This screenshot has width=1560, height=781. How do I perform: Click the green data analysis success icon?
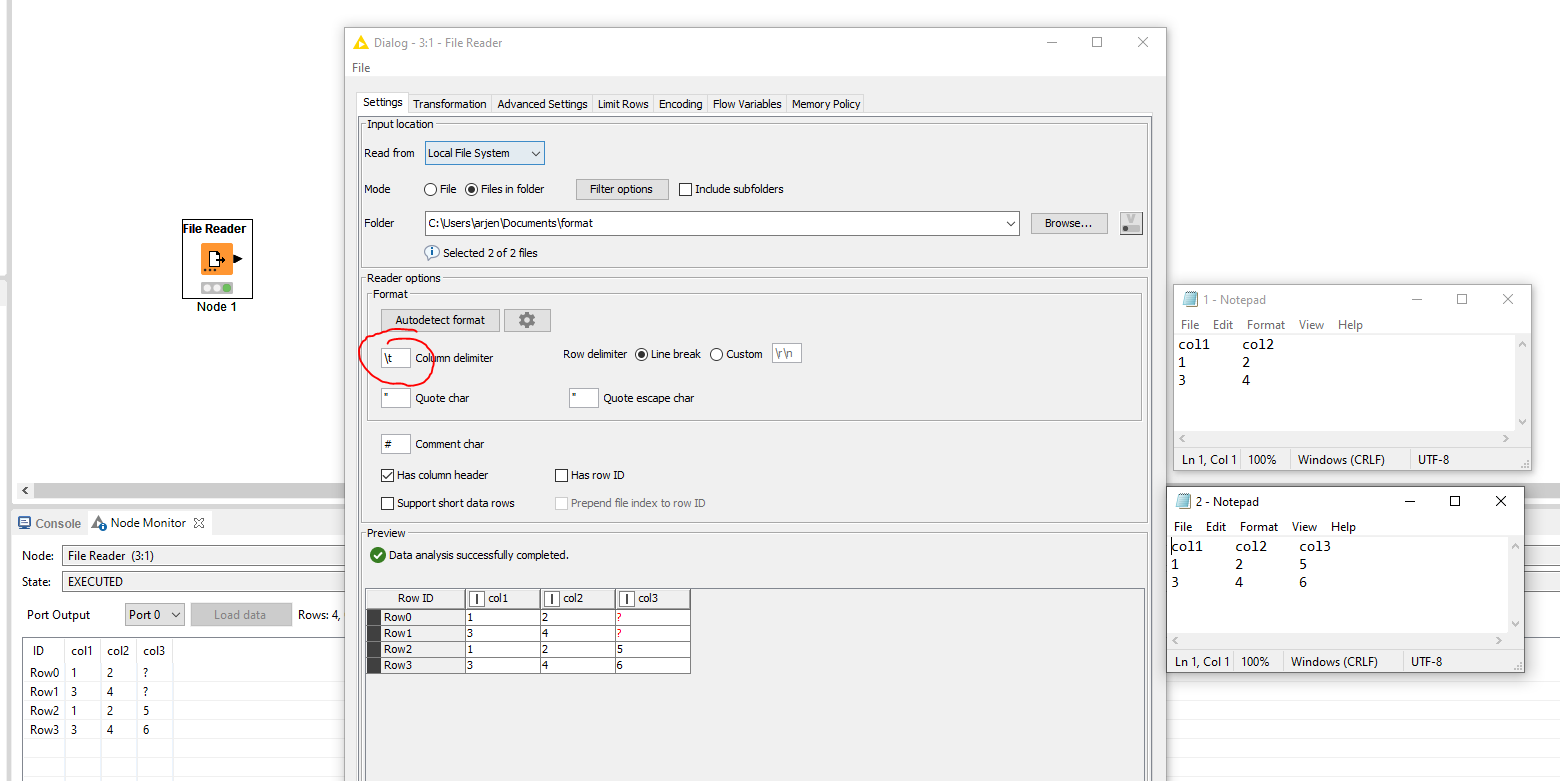coord(377,555)
